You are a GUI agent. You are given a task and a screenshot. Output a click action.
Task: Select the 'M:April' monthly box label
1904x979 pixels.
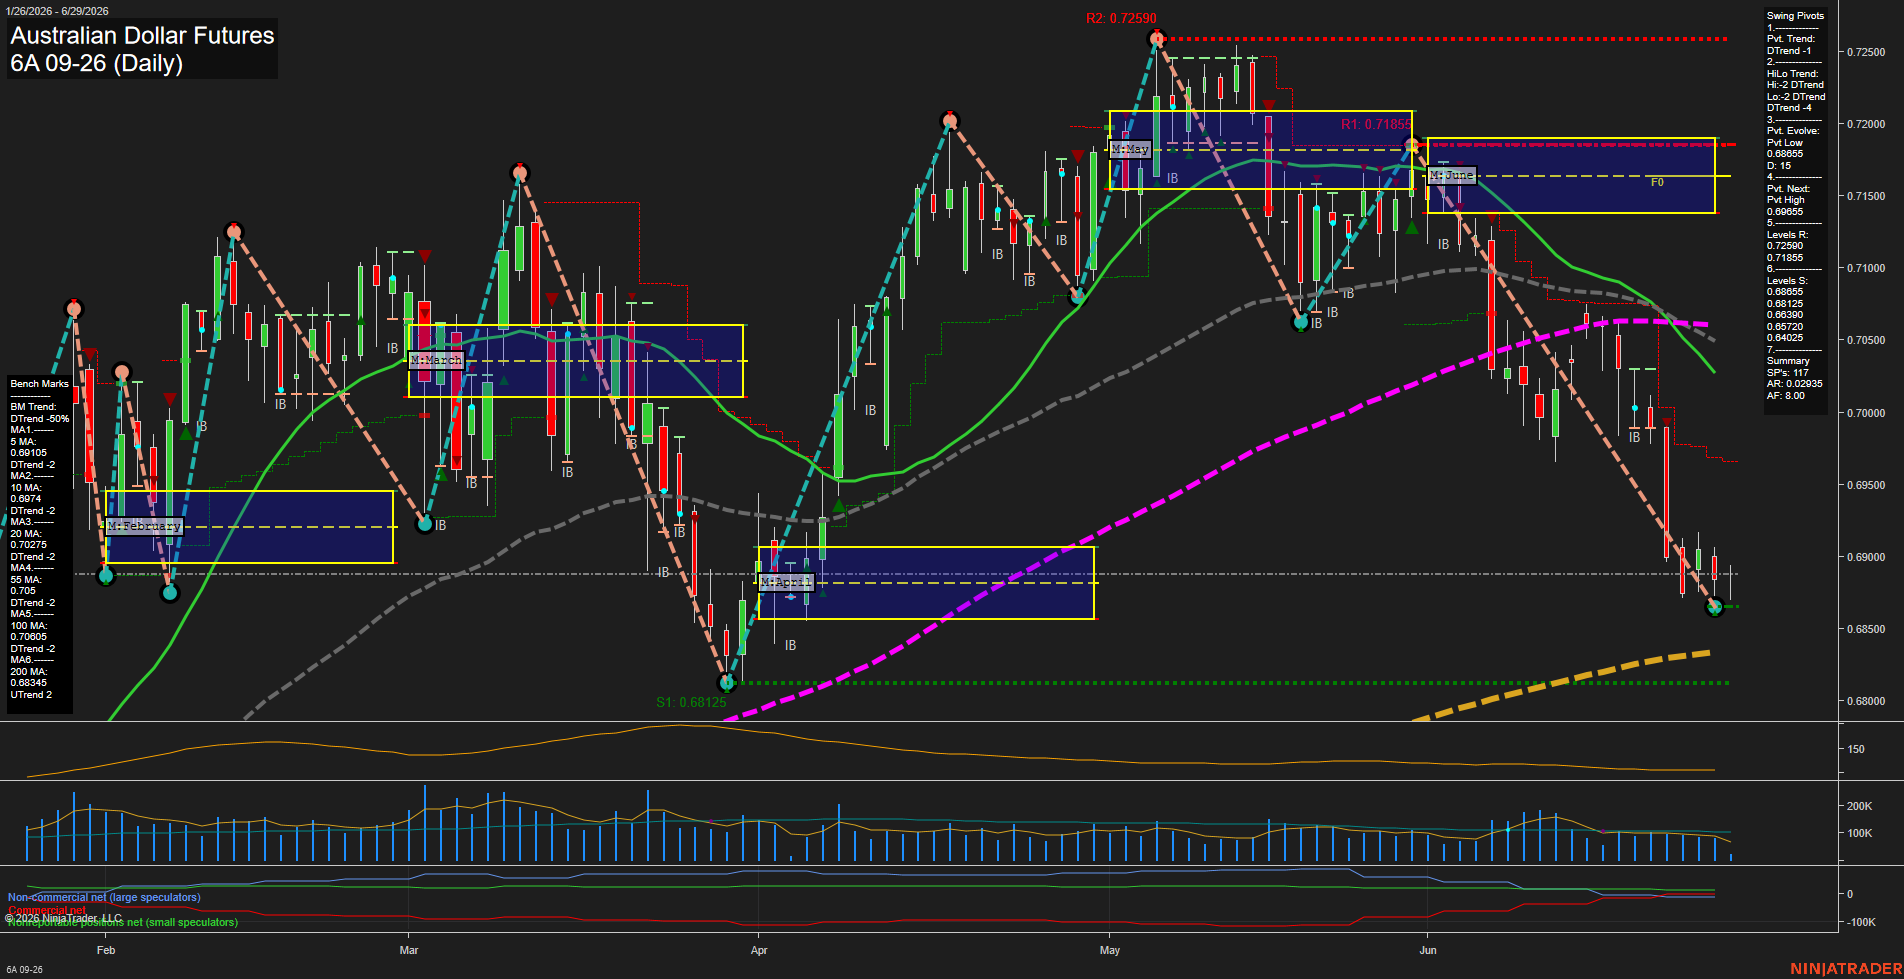(786, 582)
